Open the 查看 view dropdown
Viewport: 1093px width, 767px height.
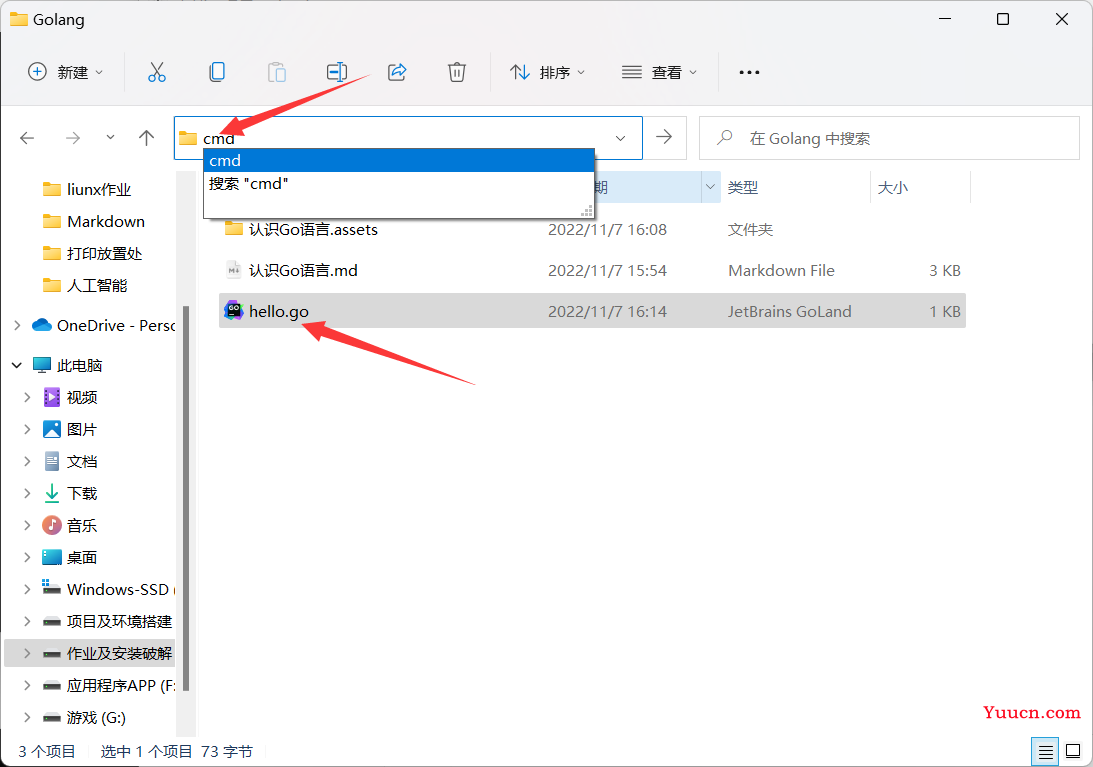[659, 72]
